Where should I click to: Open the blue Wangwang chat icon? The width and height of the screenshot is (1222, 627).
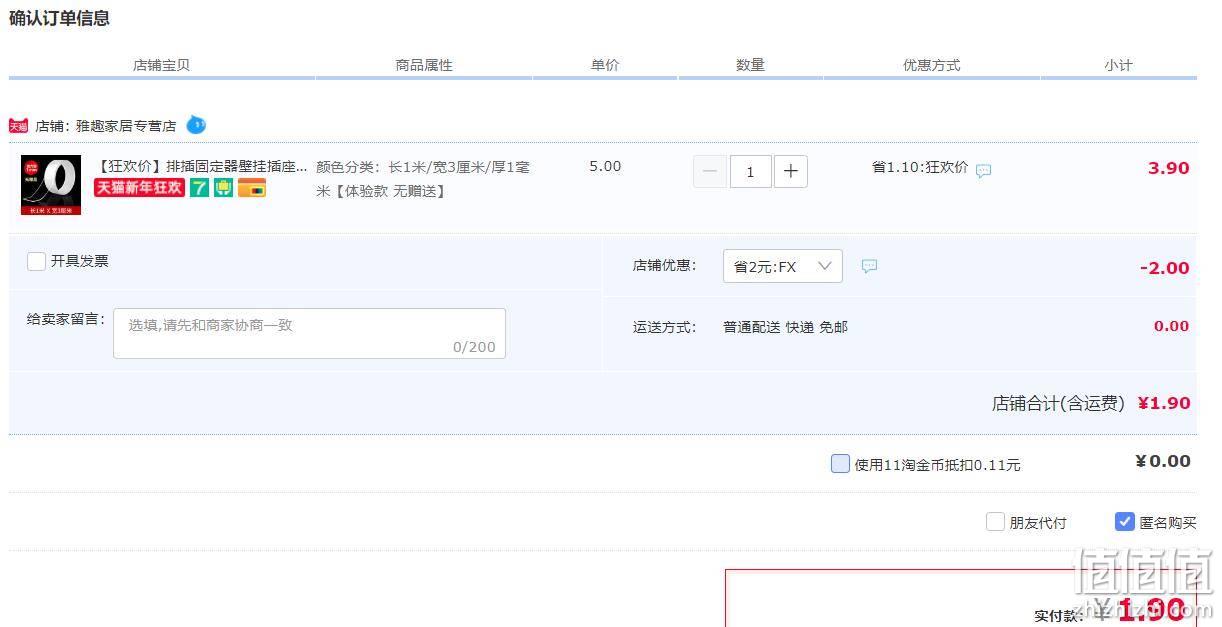click(x=196, y=125)
